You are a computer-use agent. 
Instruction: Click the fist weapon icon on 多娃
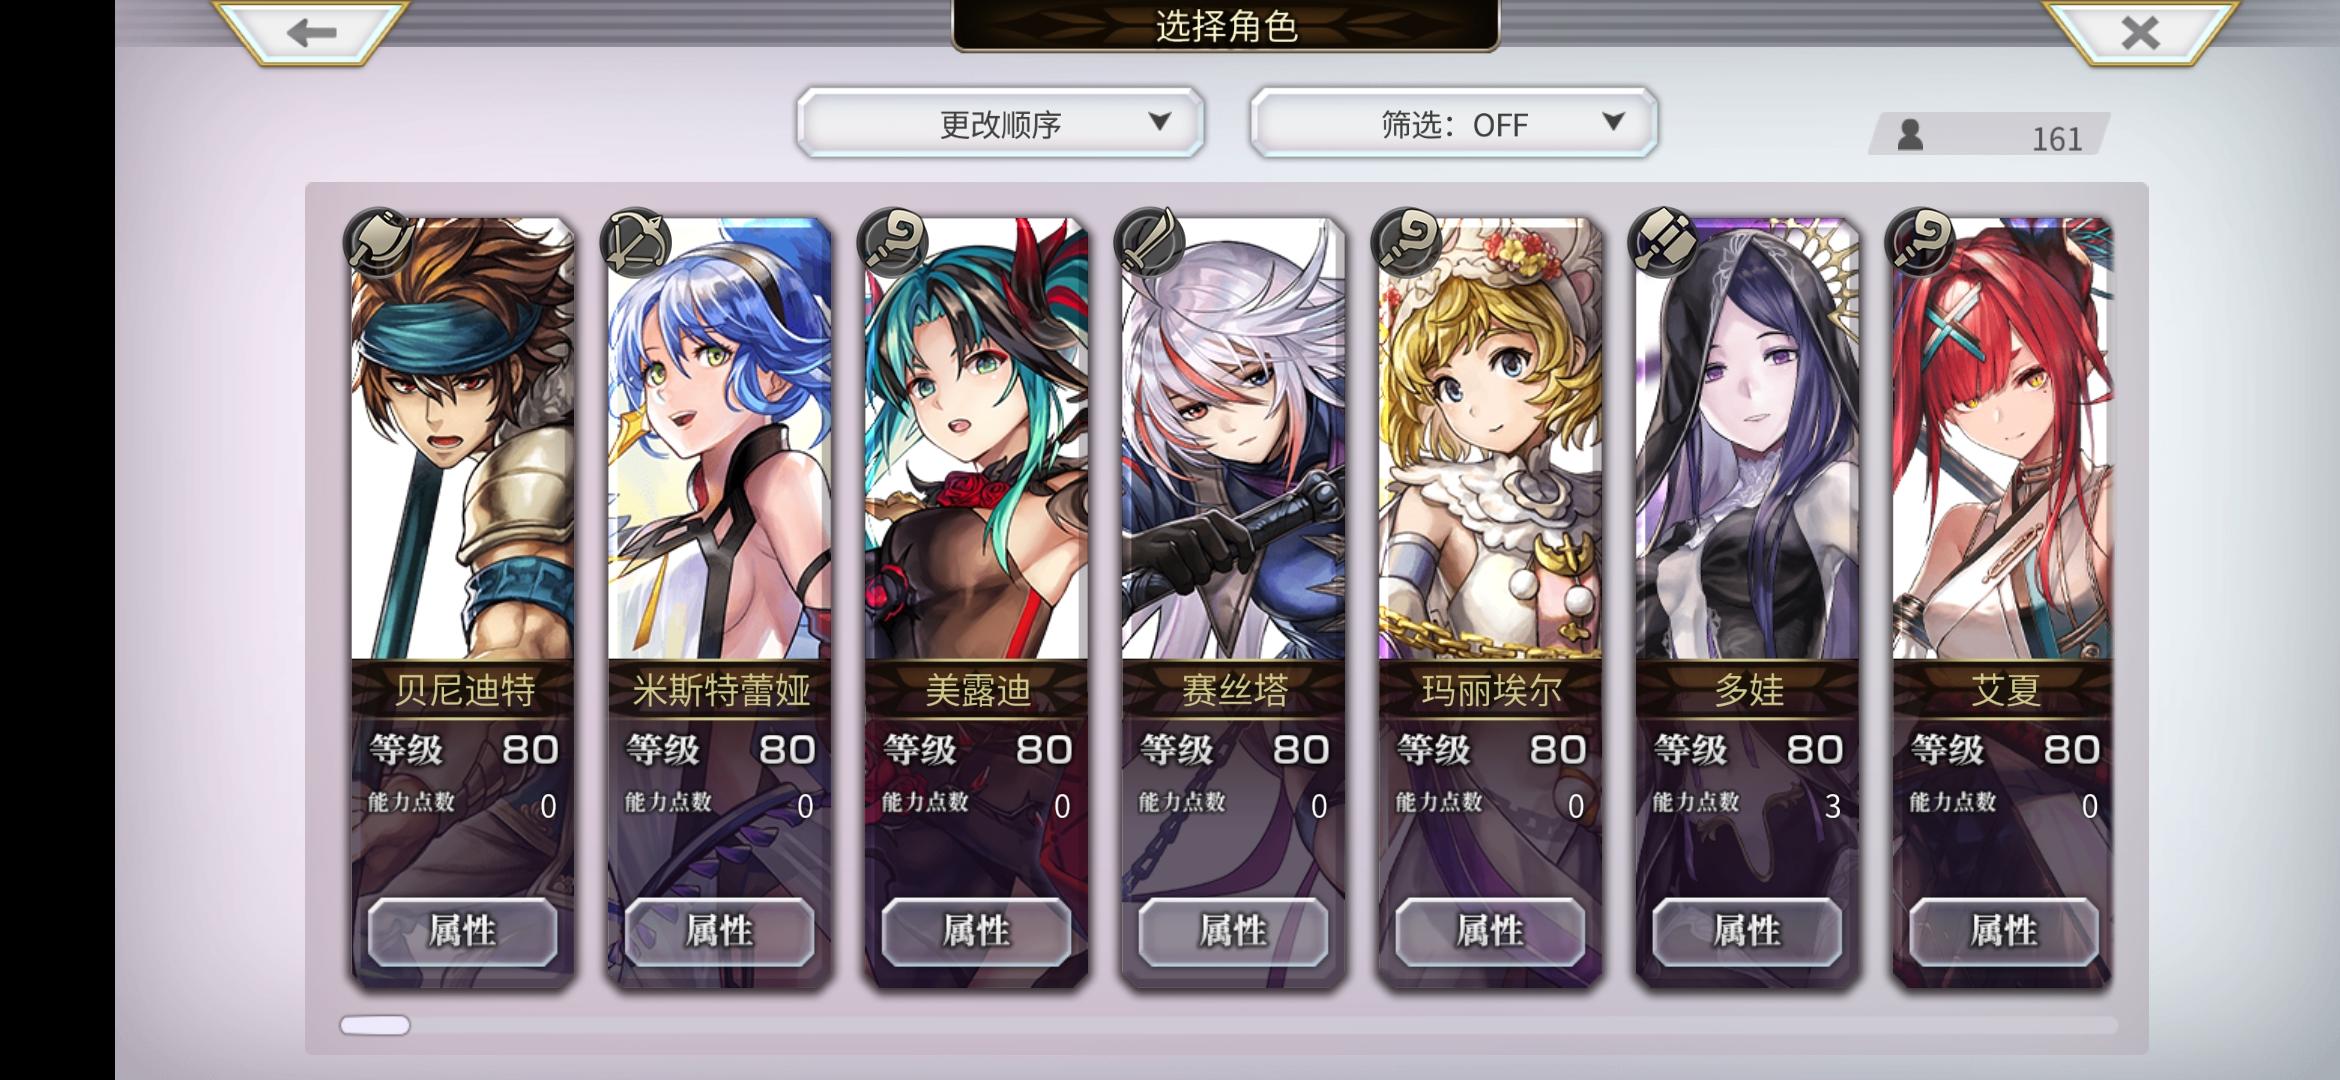[1662, 243]
